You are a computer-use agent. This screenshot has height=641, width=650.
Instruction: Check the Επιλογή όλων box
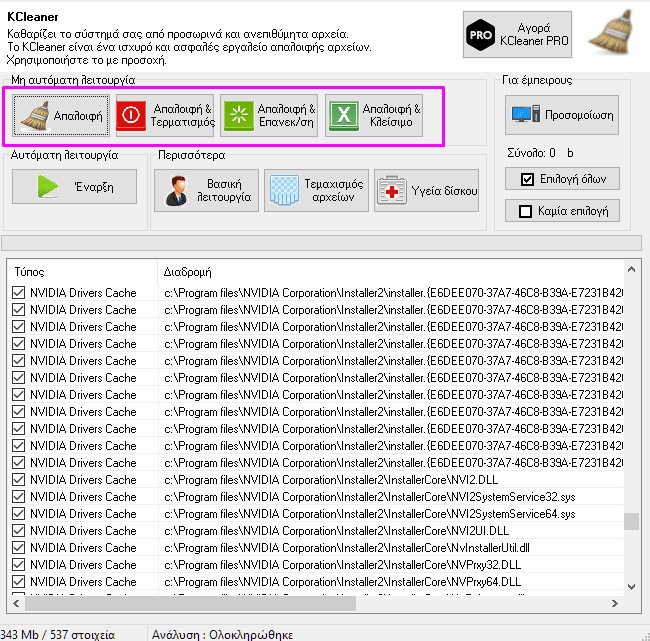(x=527, y=179)
